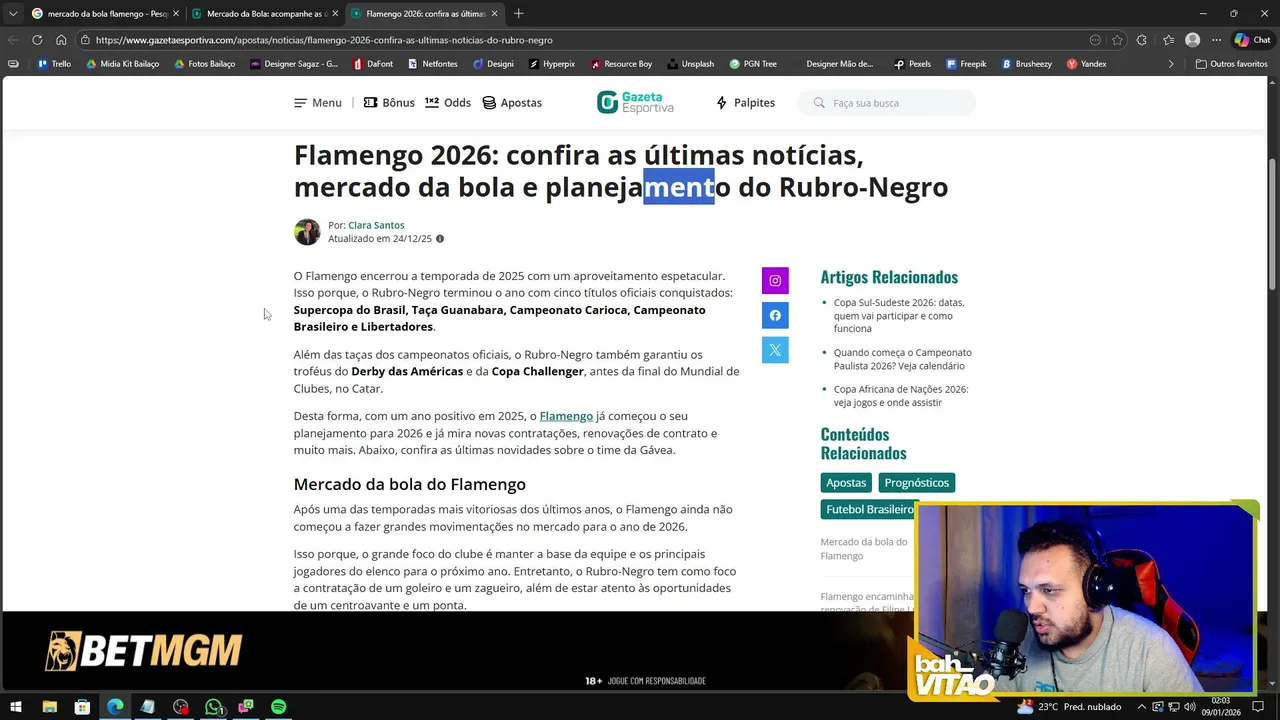This screenshot has height=720, width=1280.
Task: Open DaFont bookmark
Action: coord(372,64)
